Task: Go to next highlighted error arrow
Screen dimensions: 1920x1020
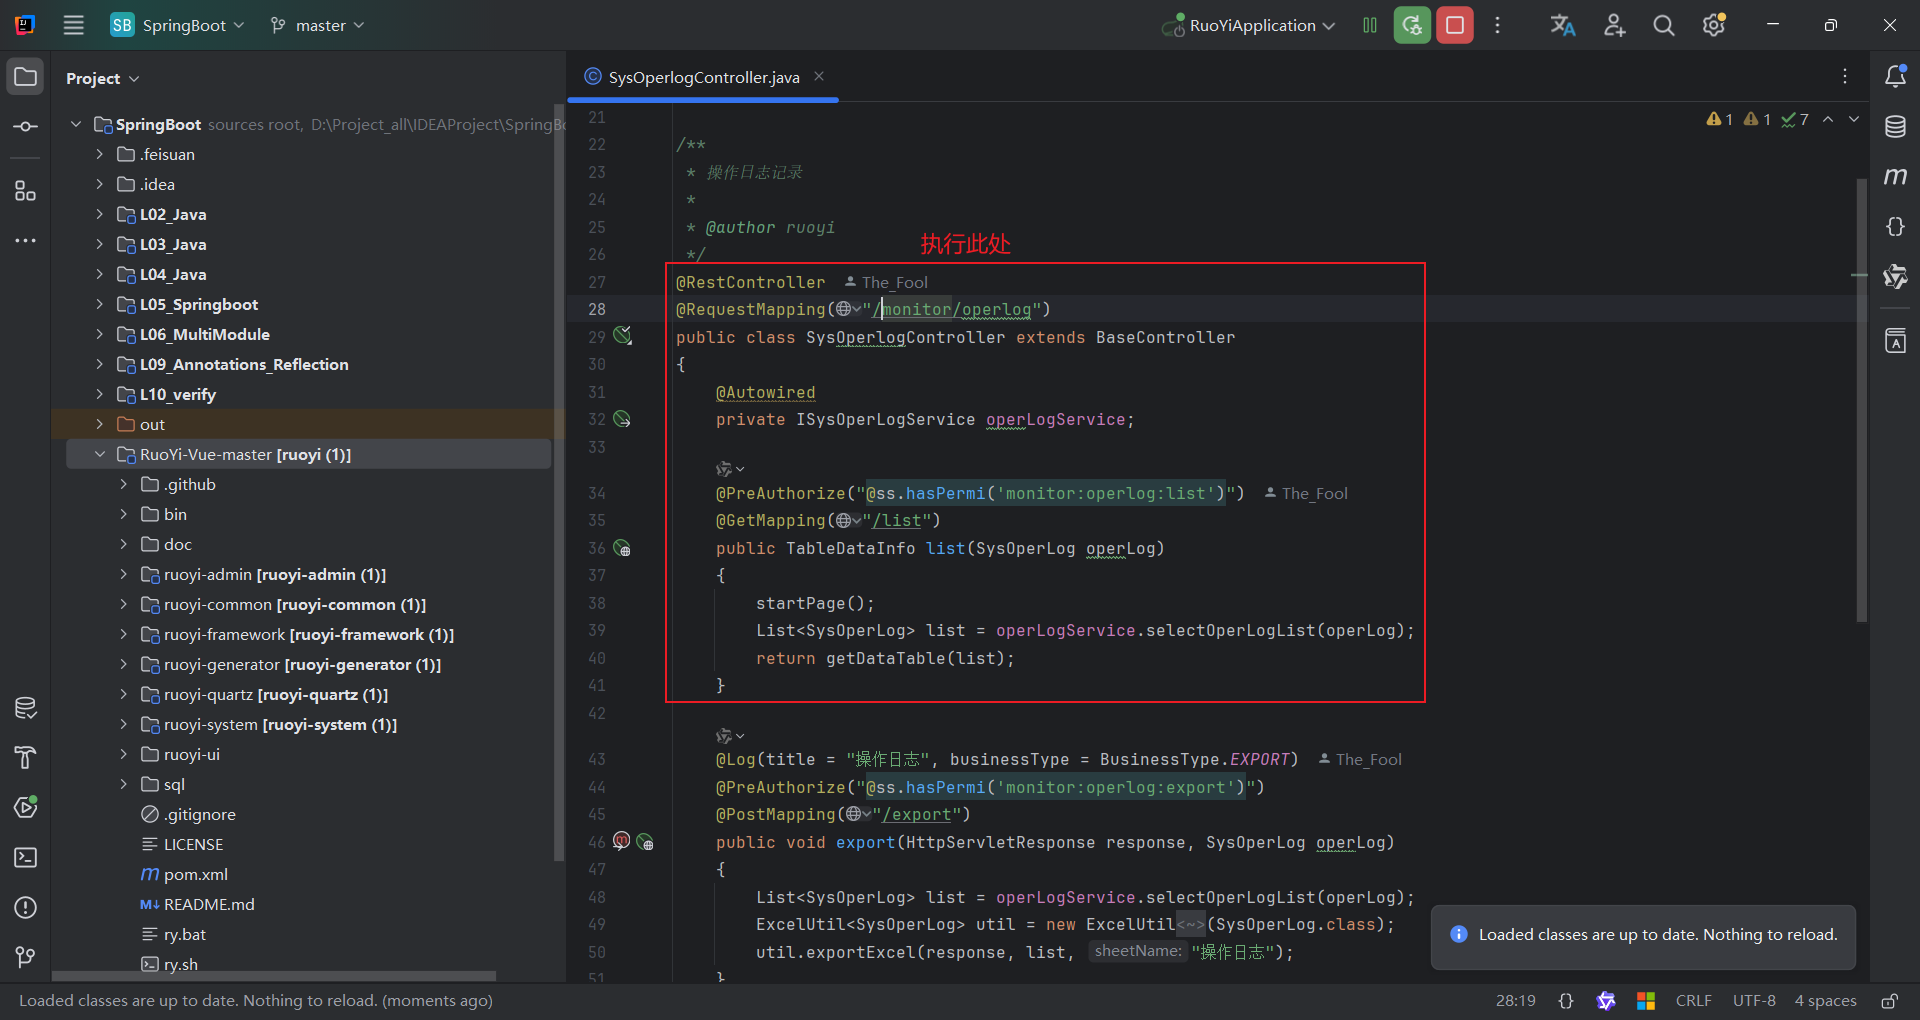Action: [1854, 119]
